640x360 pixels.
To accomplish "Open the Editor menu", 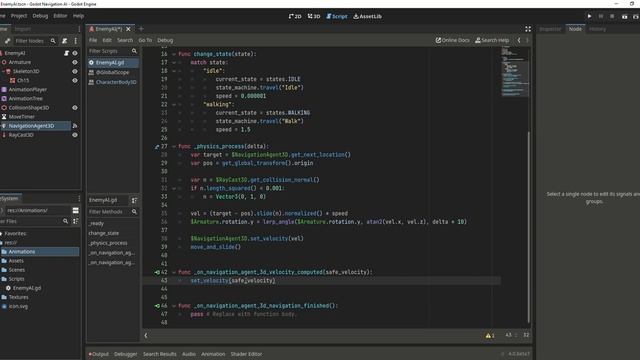I will (x=60, y=16).
